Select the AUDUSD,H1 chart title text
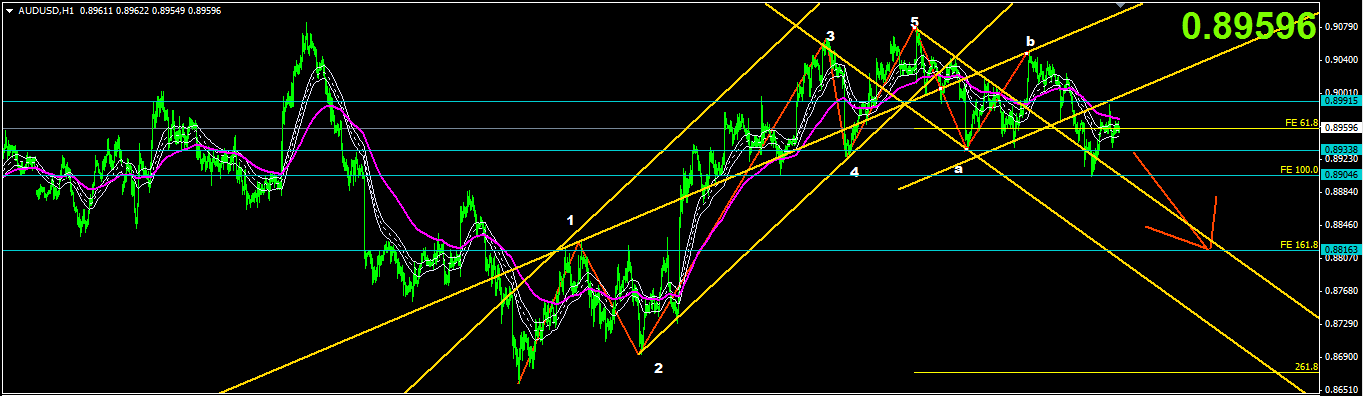 point(46,10)
